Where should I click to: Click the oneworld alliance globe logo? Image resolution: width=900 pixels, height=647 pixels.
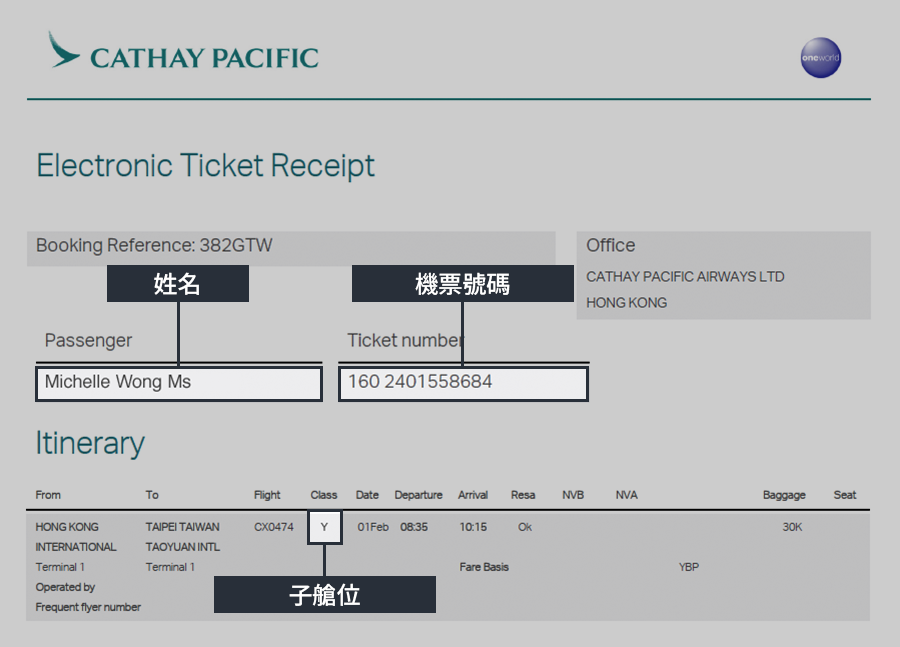coord(821,58)
